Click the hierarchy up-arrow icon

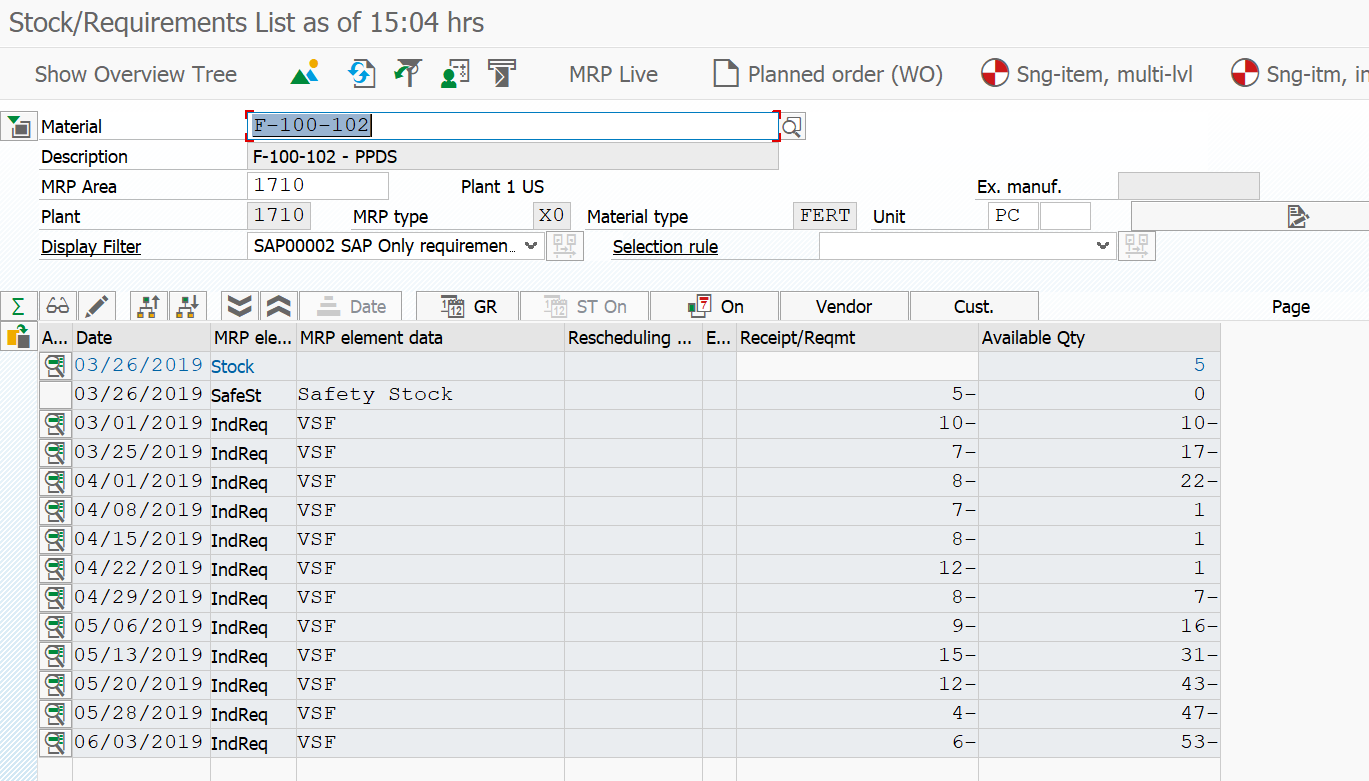[149, 306]
